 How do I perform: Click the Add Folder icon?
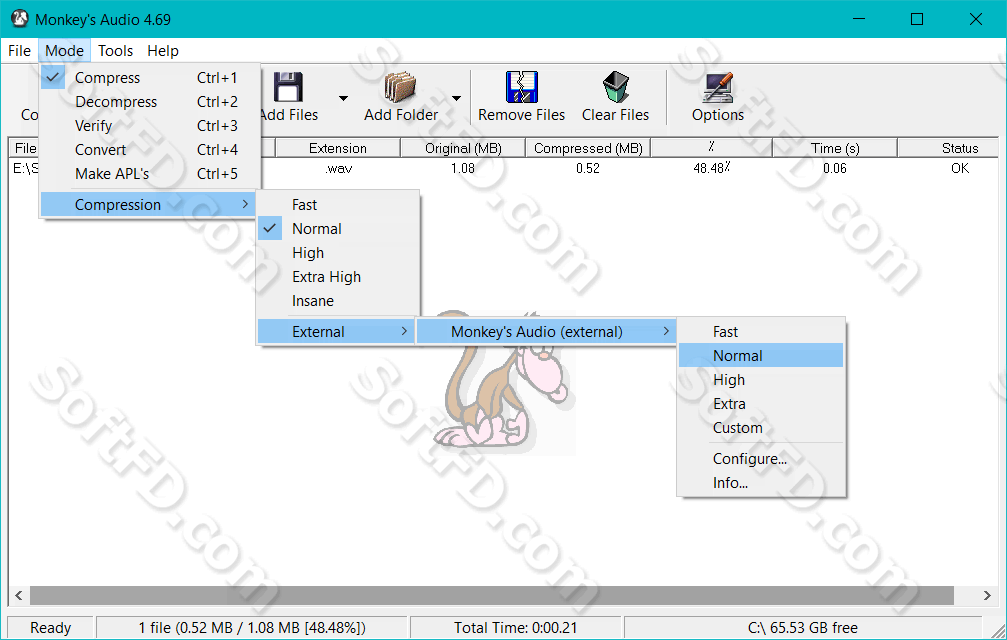(400, 87)
